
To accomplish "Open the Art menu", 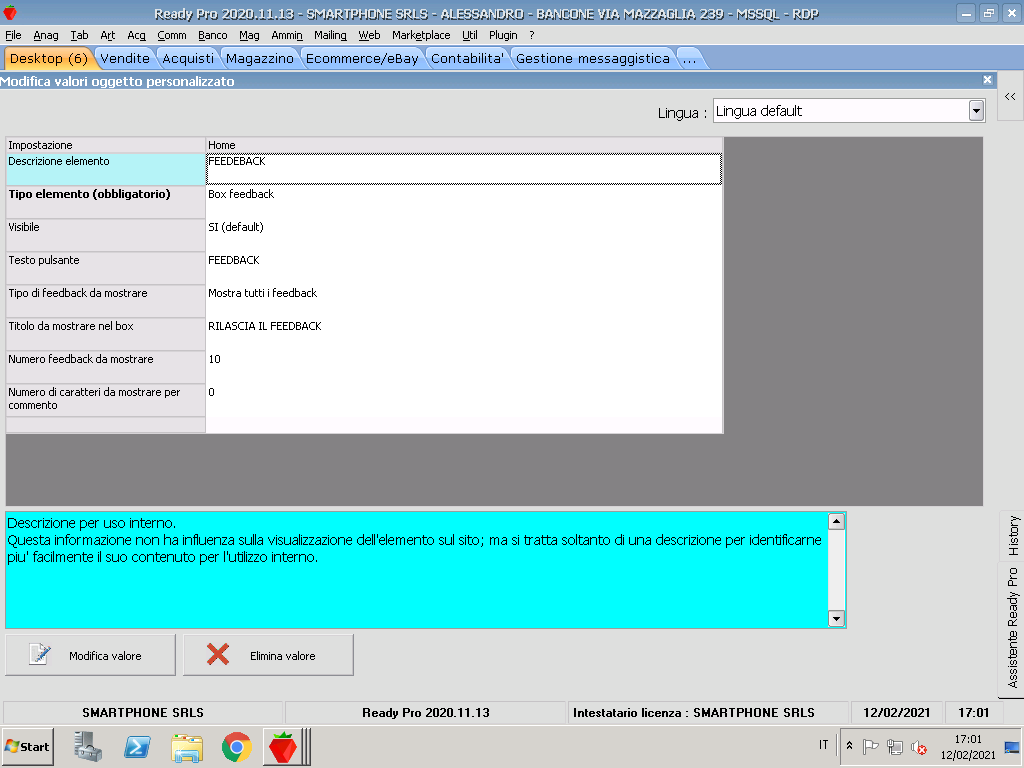I will coord(108,35).
